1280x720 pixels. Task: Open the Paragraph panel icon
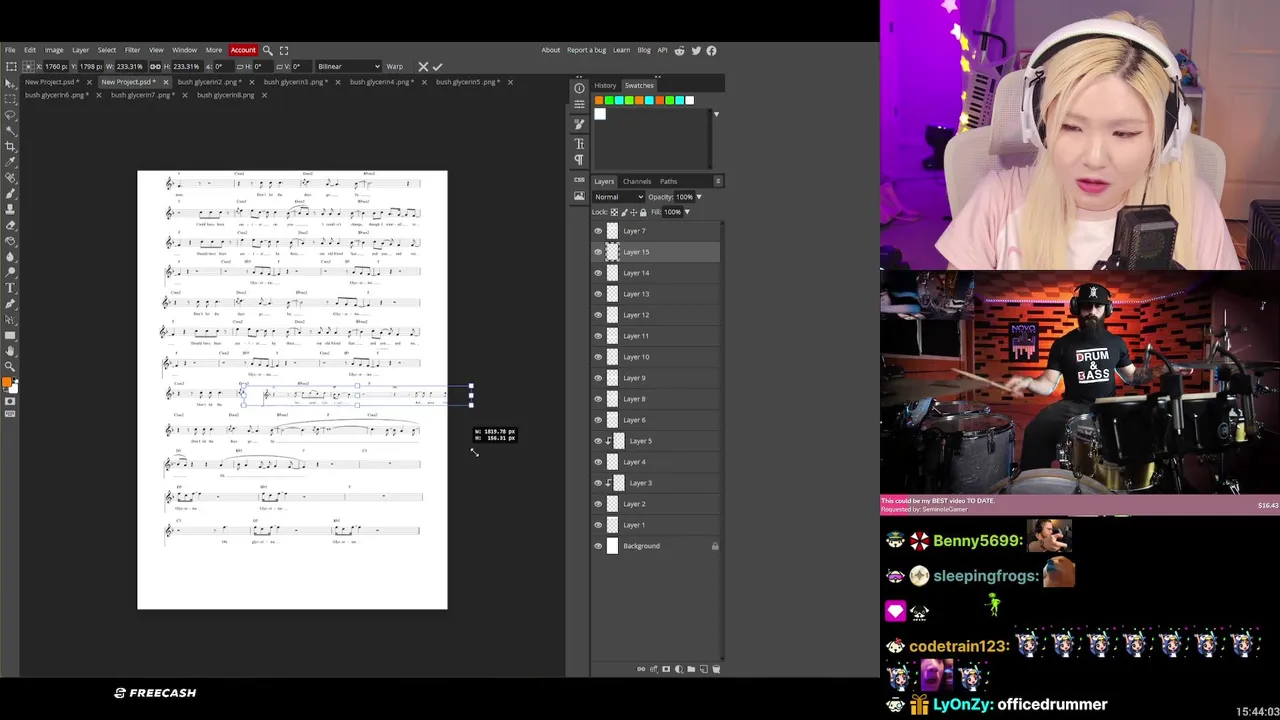click(x=579, y=159)
